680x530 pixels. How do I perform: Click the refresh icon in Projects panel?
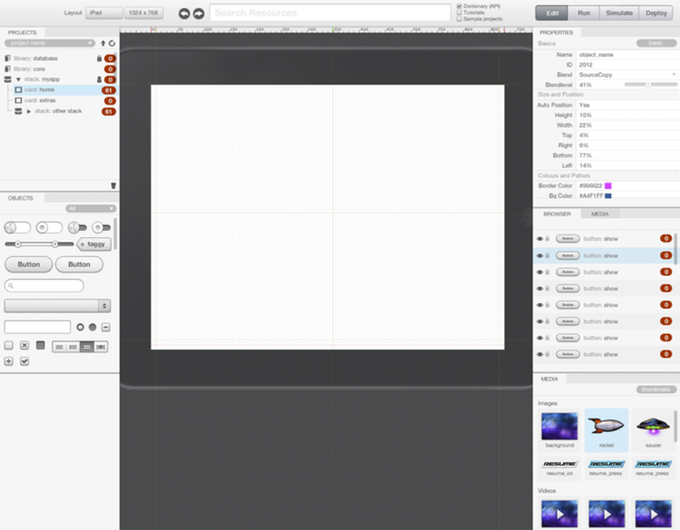click(x=111, y=44)
